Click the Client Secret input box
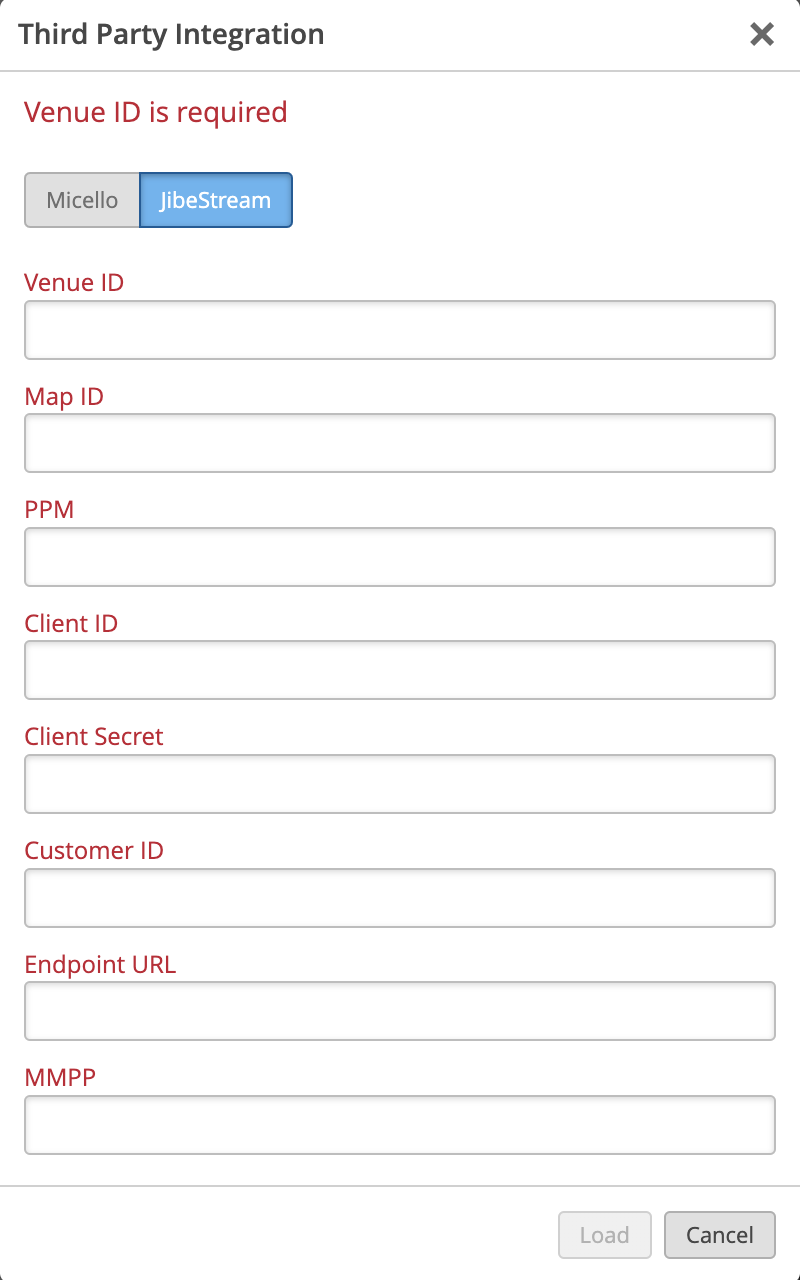The image size is (800, 1280). pos(400,784)
